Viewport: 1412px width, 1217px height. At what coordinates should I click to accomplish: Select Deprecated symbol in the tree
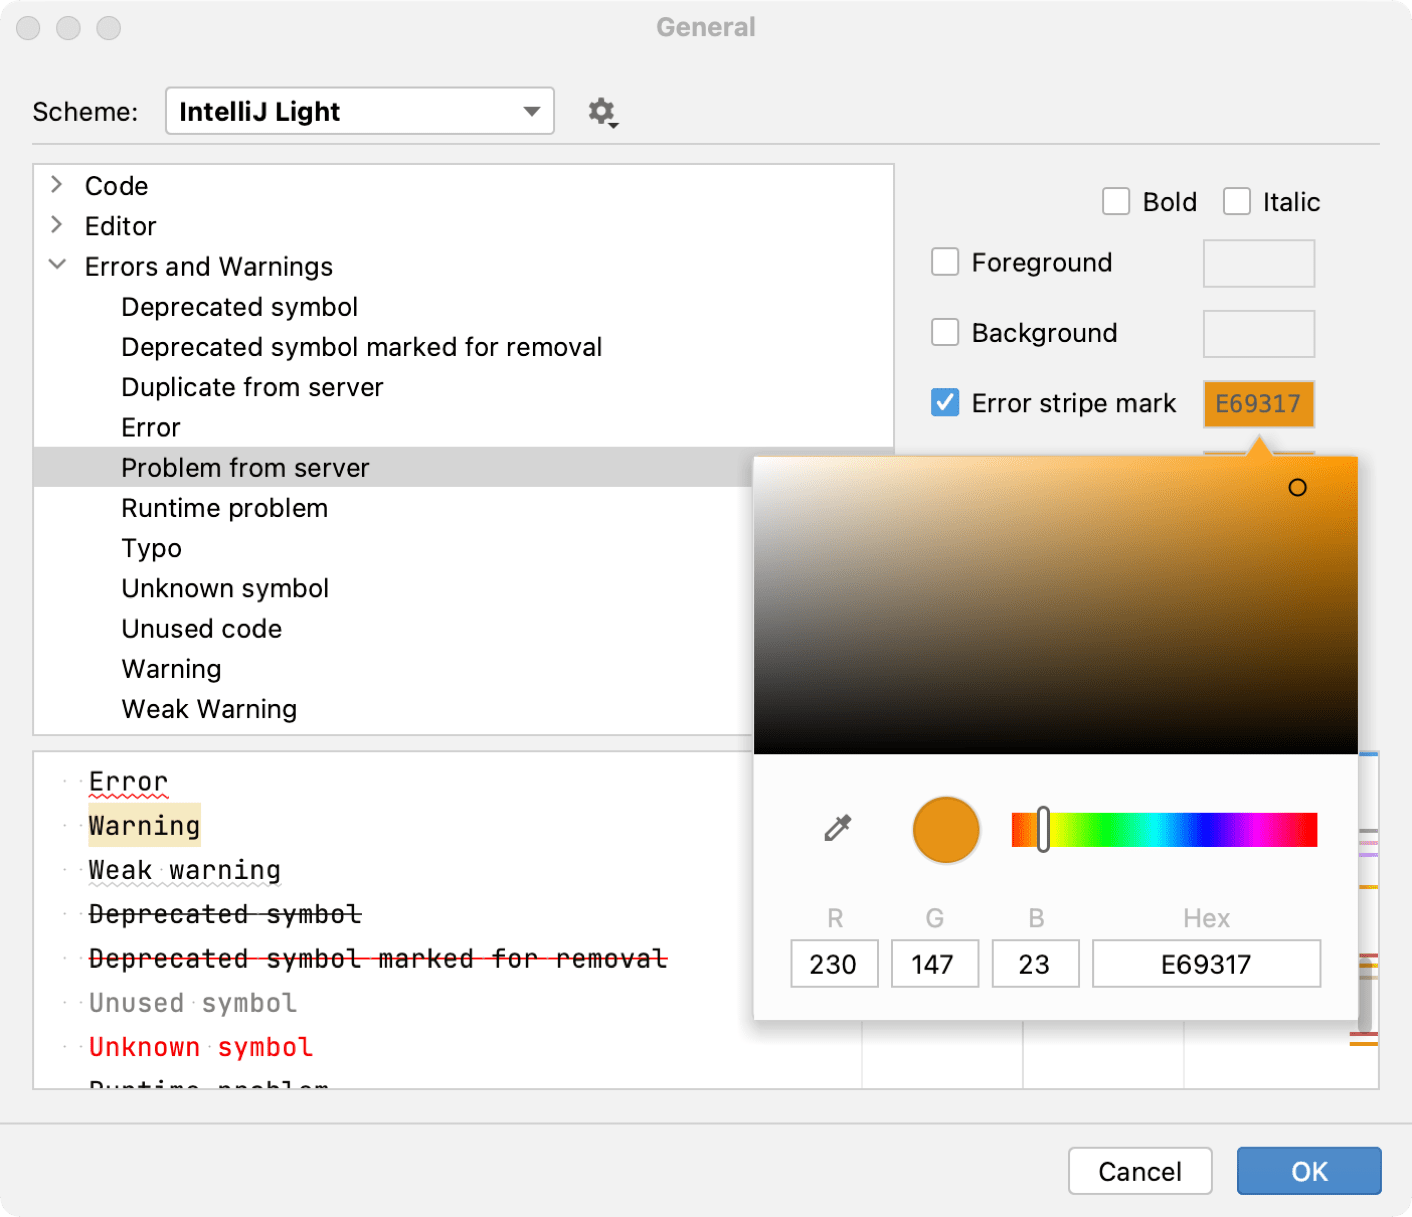[239, 307]
